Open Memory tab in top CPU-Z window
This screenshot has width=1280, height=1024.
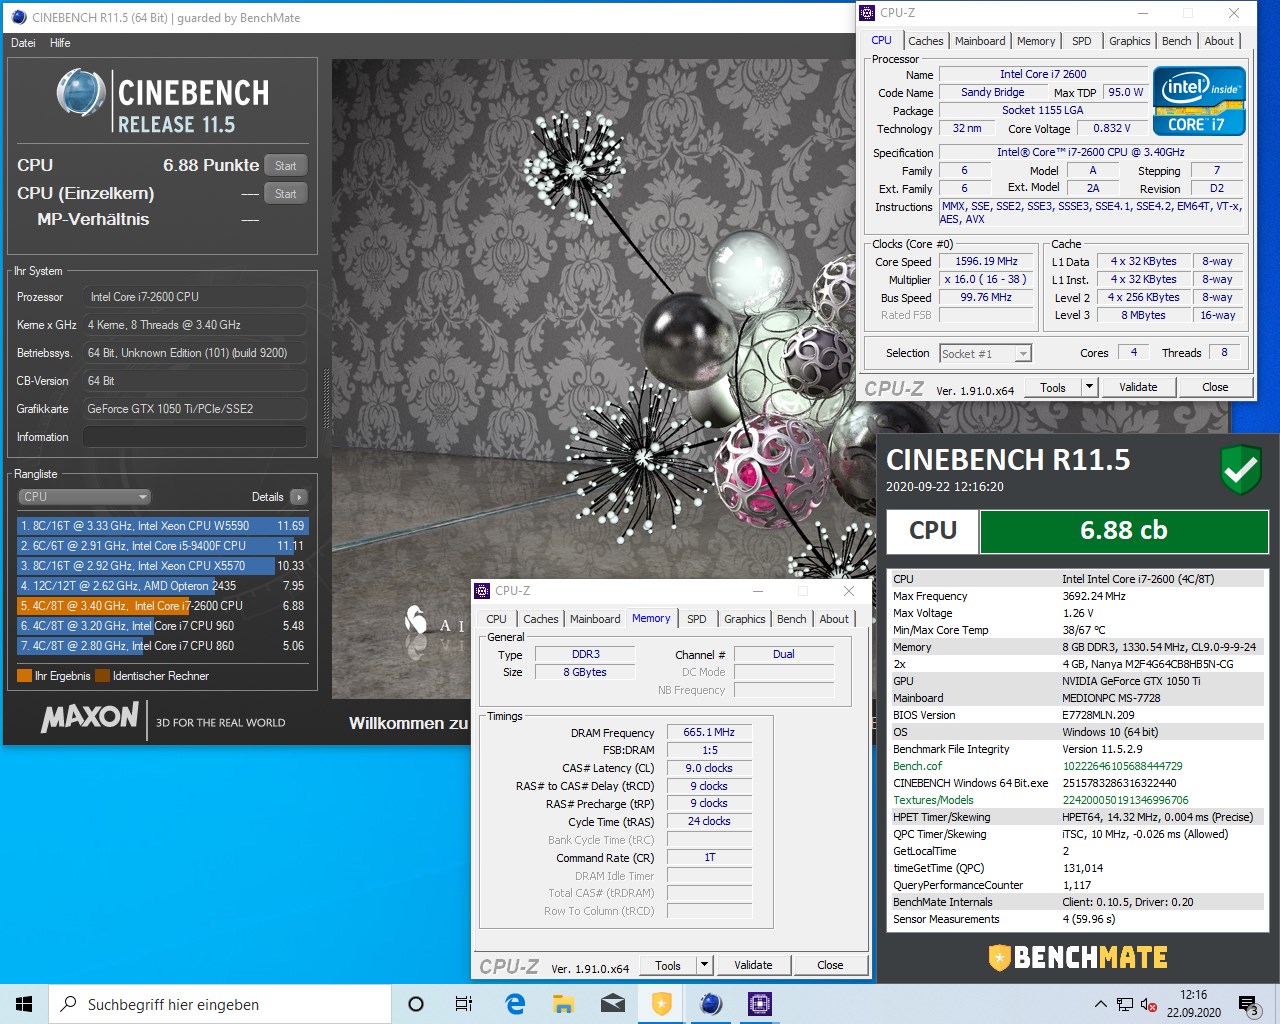click(1036, 41)
